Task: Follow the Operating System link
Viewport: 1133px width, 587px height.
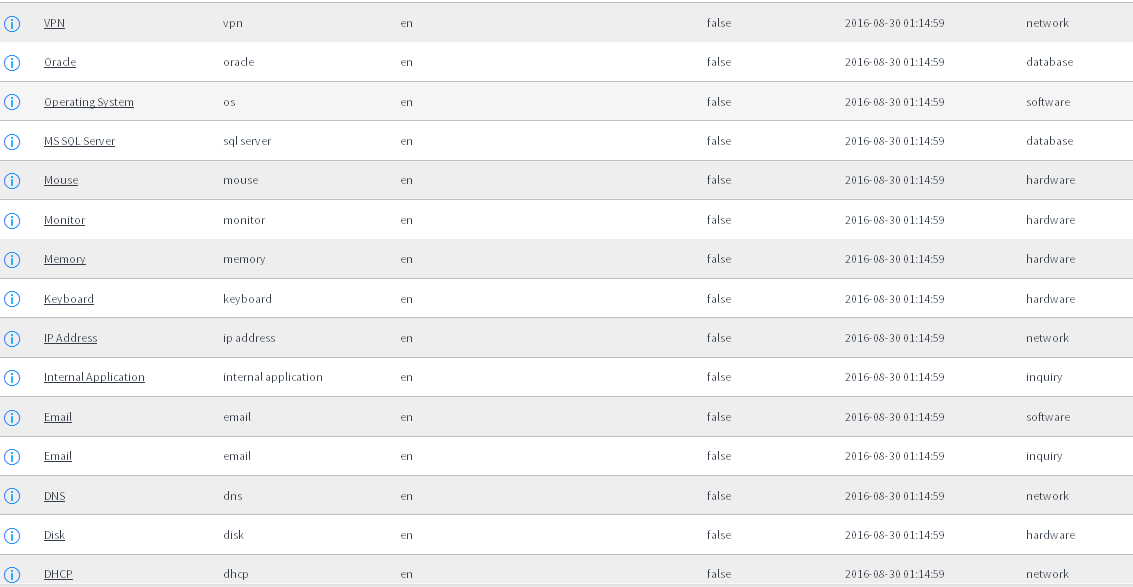Action: (x=89, y=102)
